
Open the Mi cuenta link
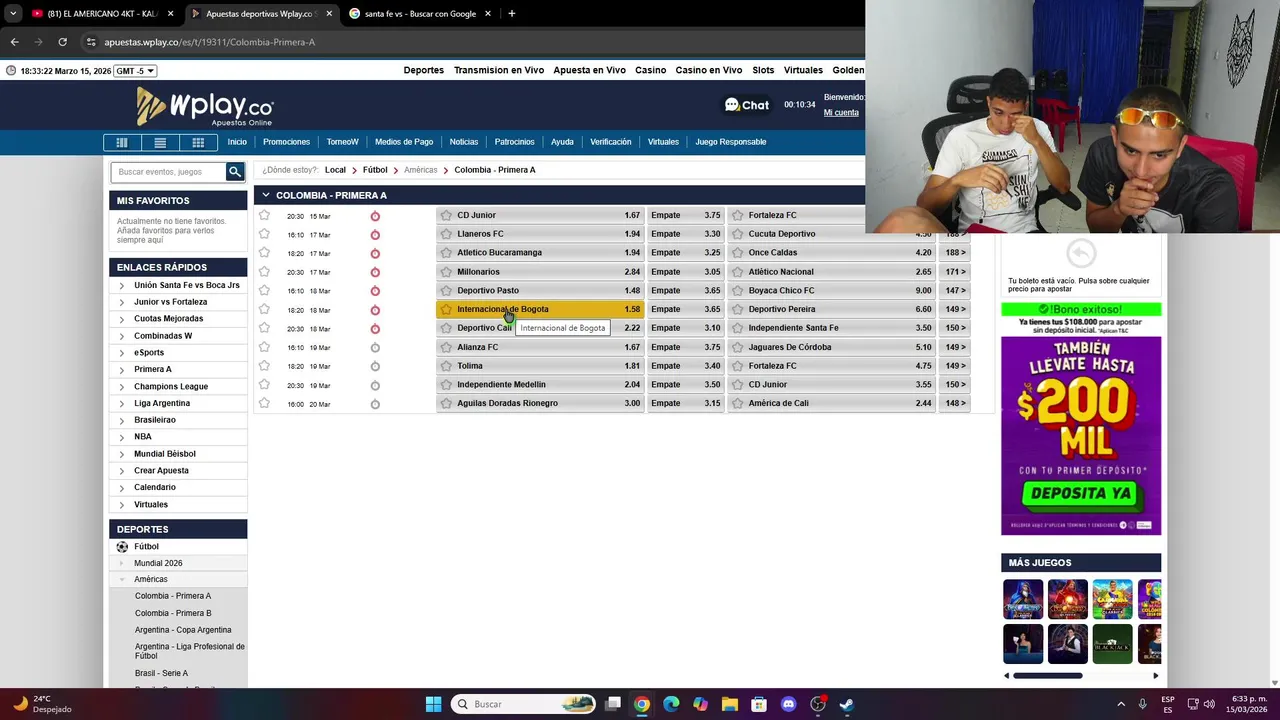click(x=841, y=113)
